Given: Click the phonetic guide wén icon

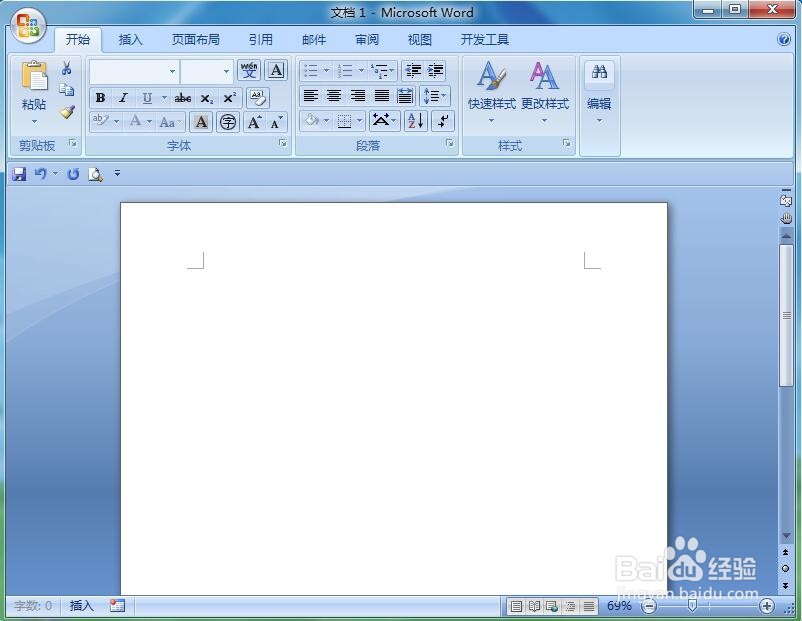Looking at the screenshot, I should 249,71.
